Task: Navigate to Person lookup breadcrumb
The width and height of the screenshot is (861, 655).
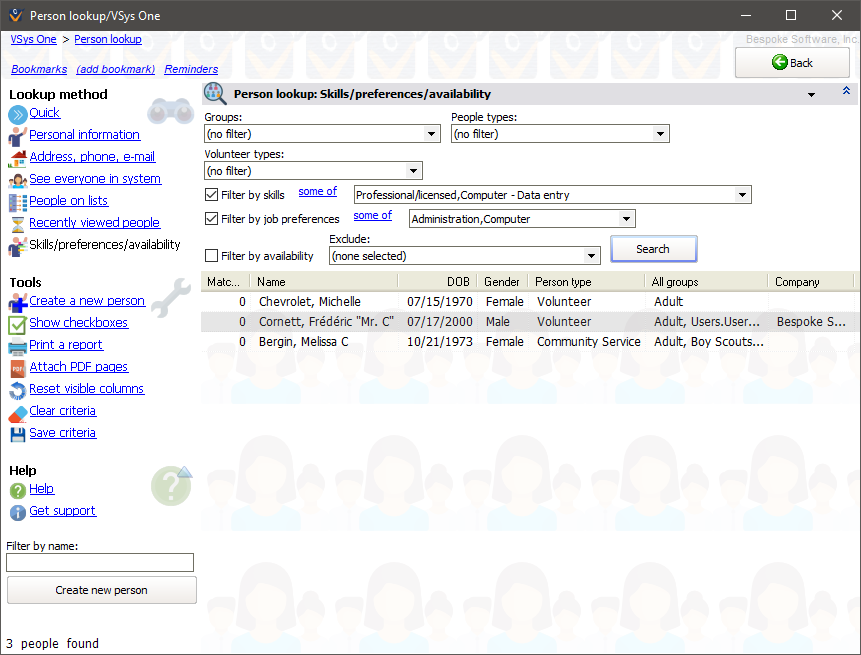Action: [x=108, y=38]
